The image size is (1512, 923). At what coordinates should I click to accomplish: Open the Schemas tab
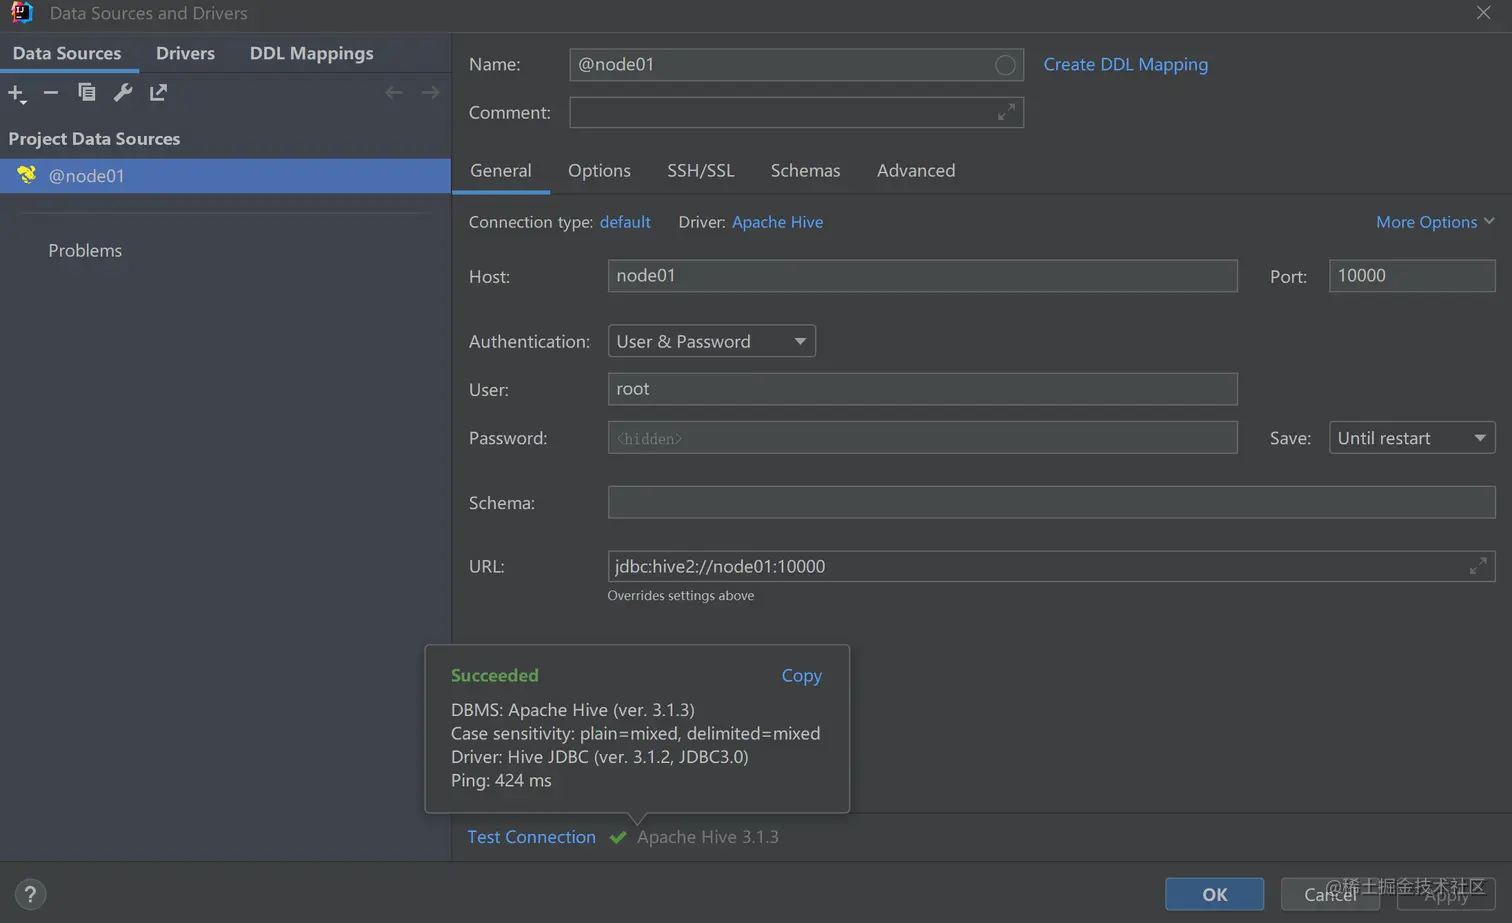pos(805,170)
